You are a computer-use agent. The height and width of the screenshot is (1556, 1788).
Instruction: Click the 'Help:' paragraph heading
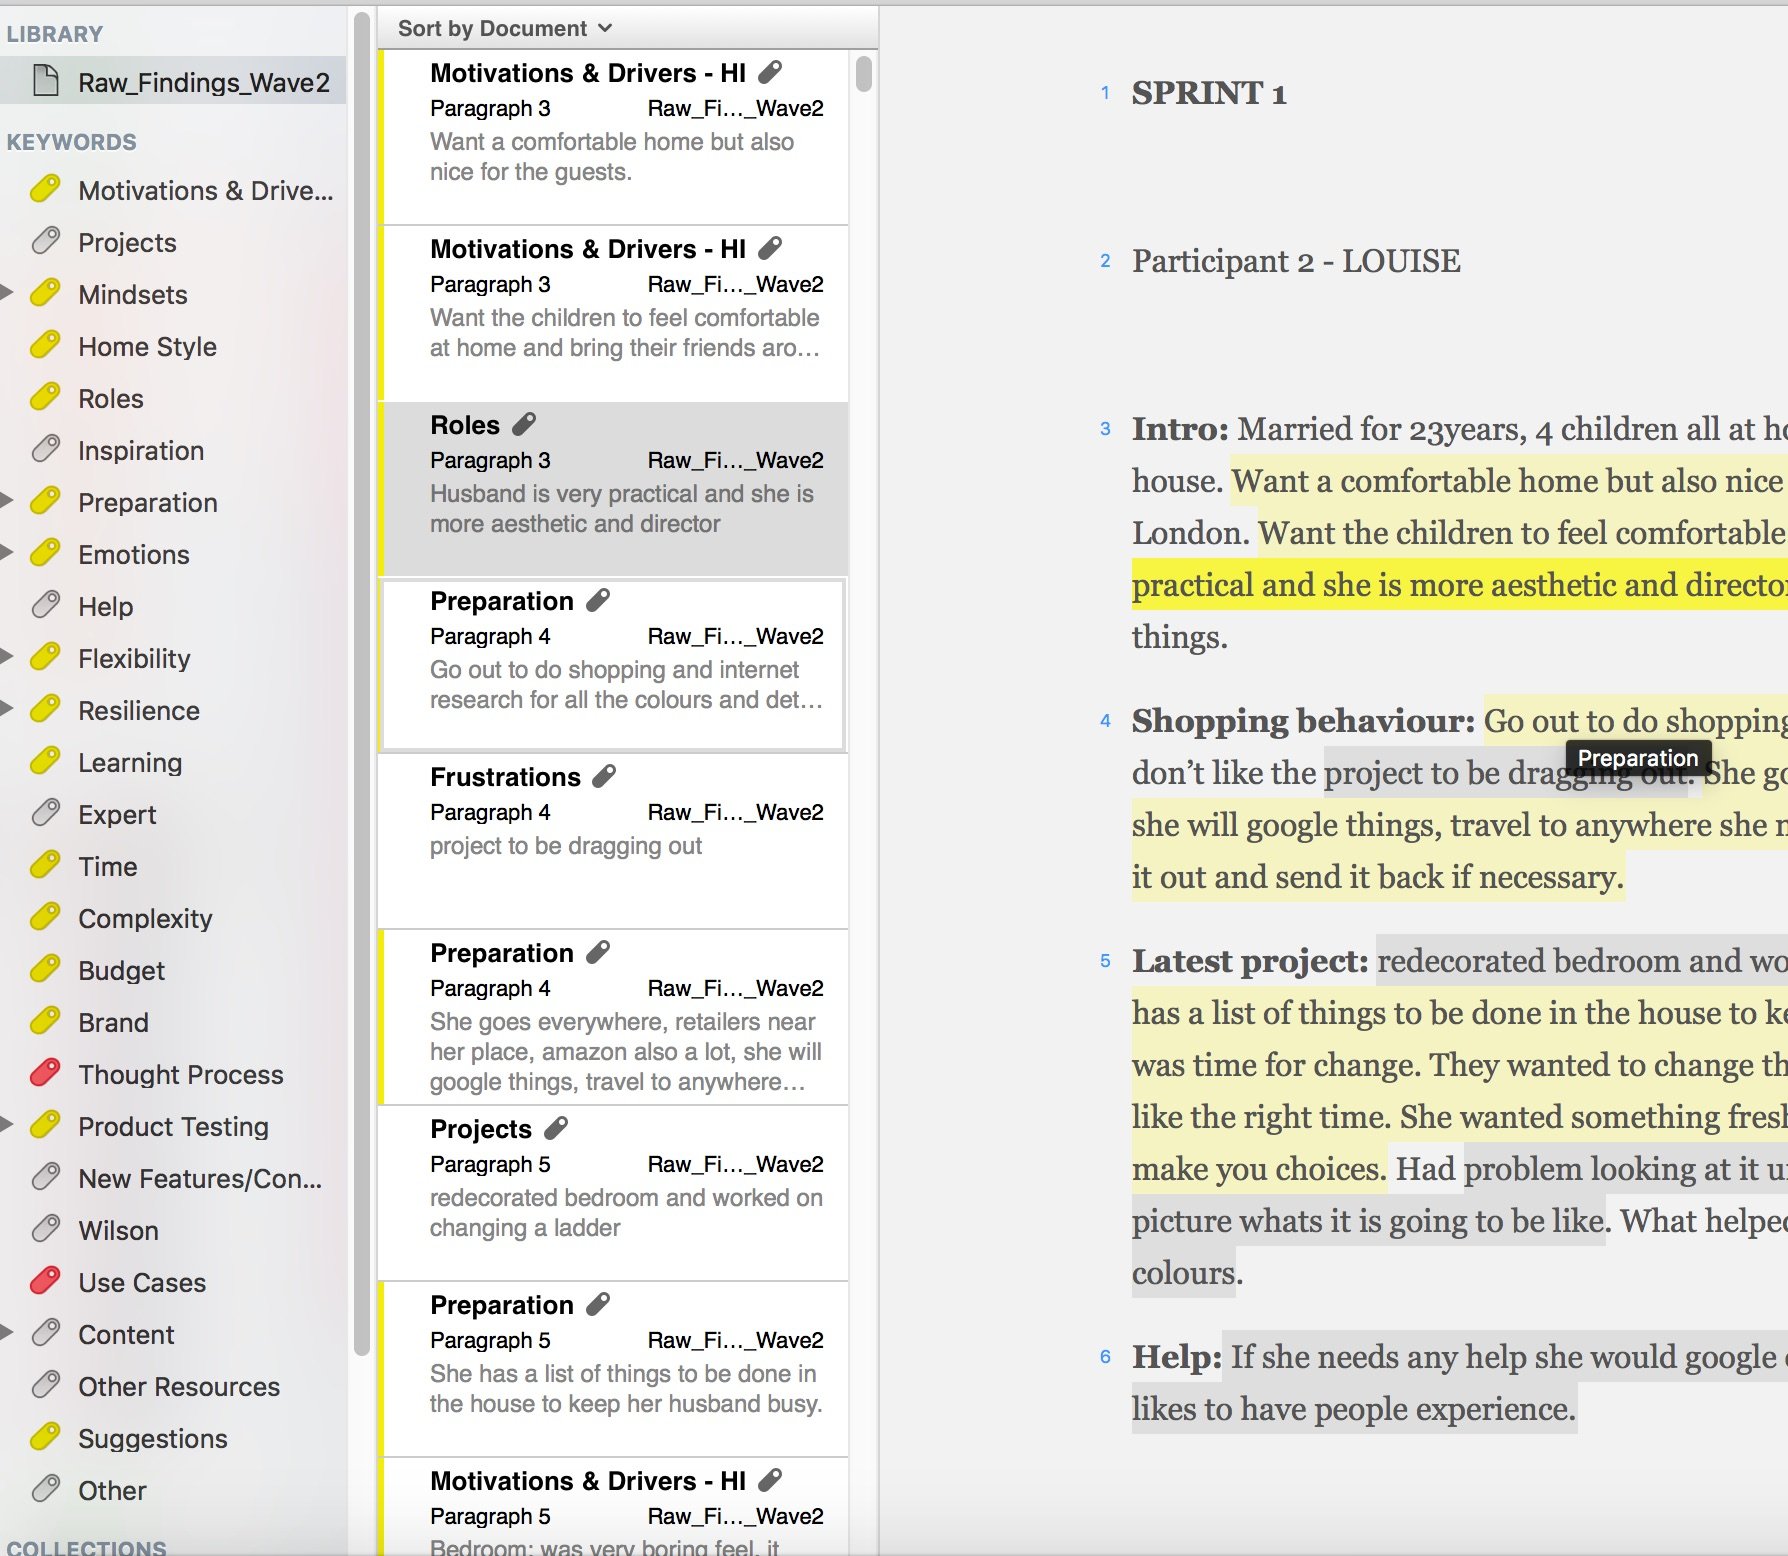(1177, 1356)
